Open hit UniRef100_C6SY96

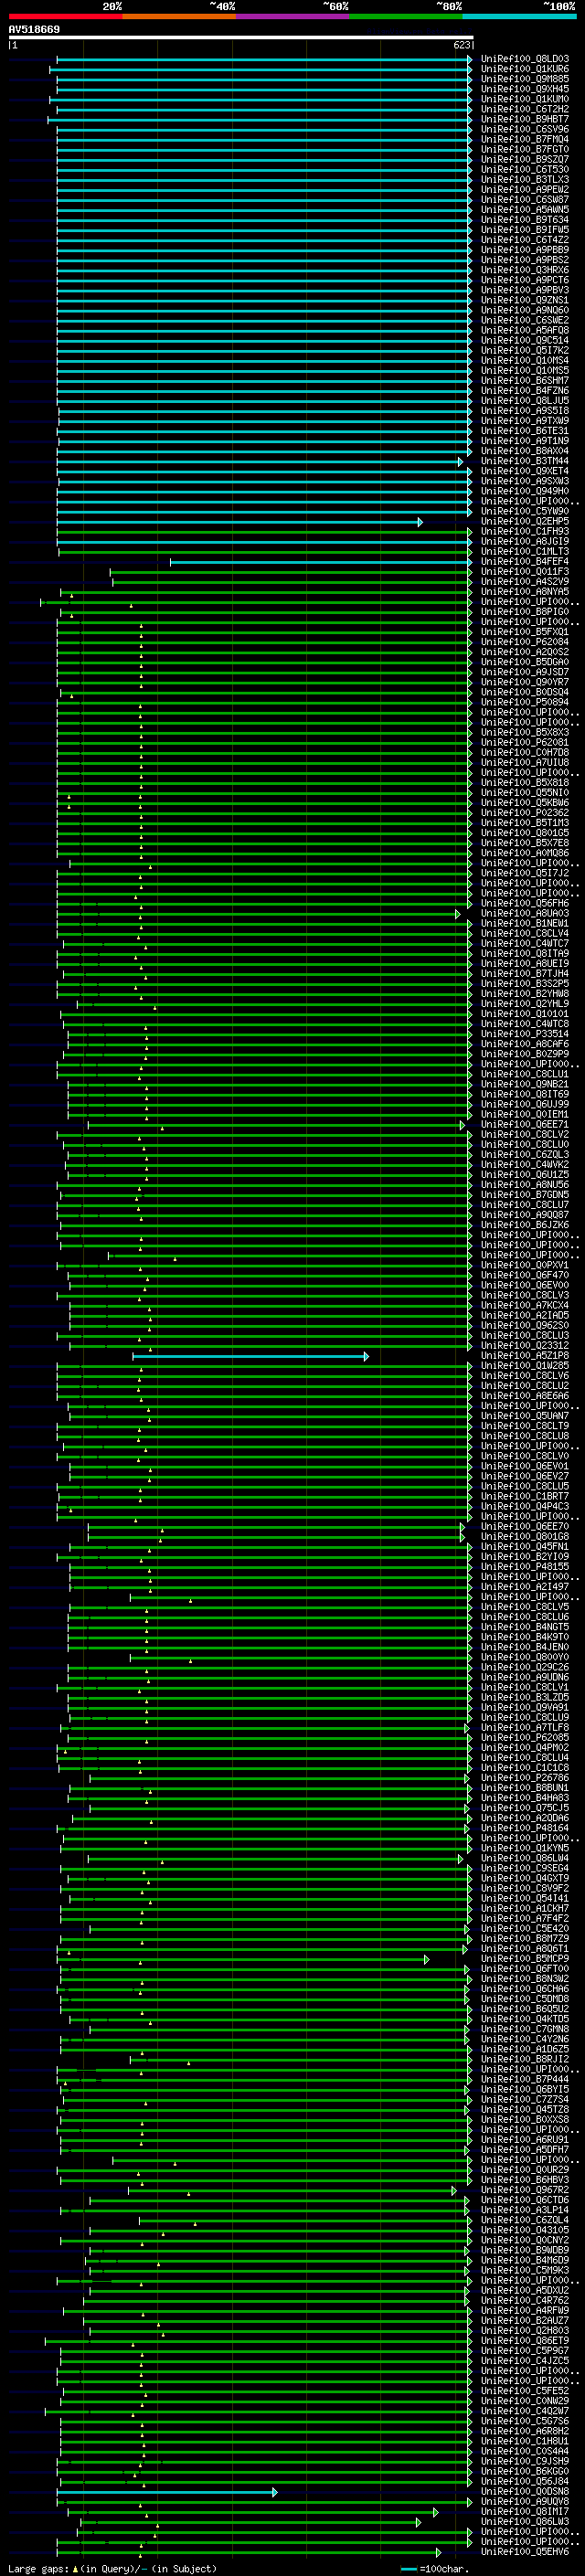524,129
